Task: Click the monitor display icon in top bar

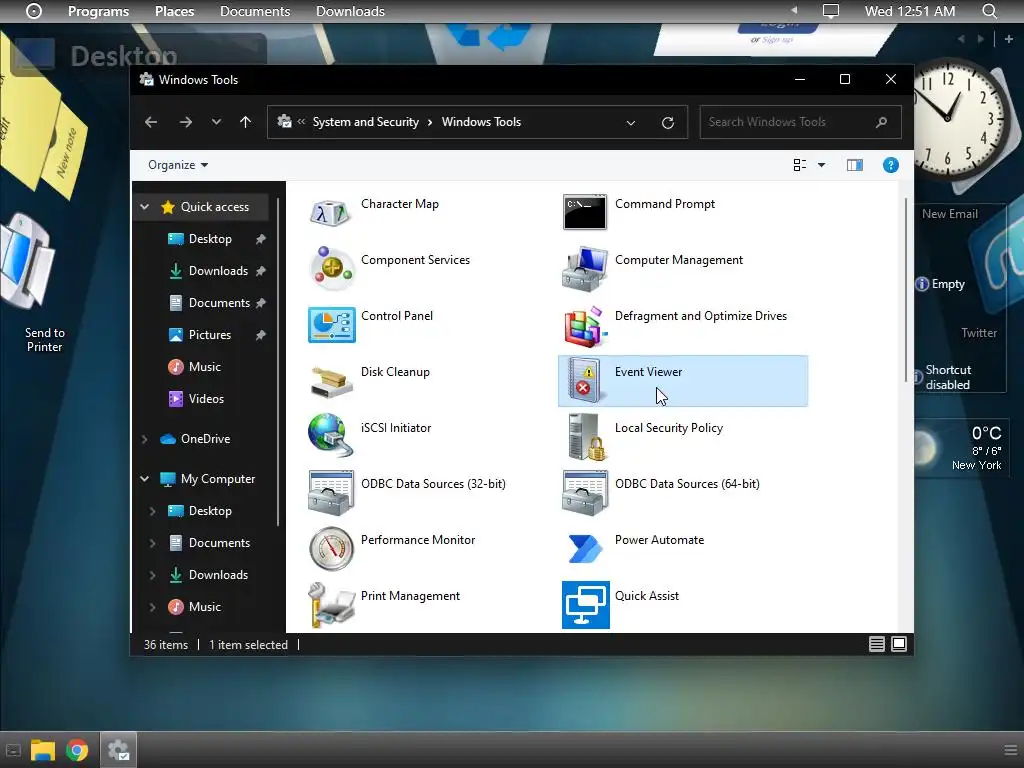Action: (831, 11)
